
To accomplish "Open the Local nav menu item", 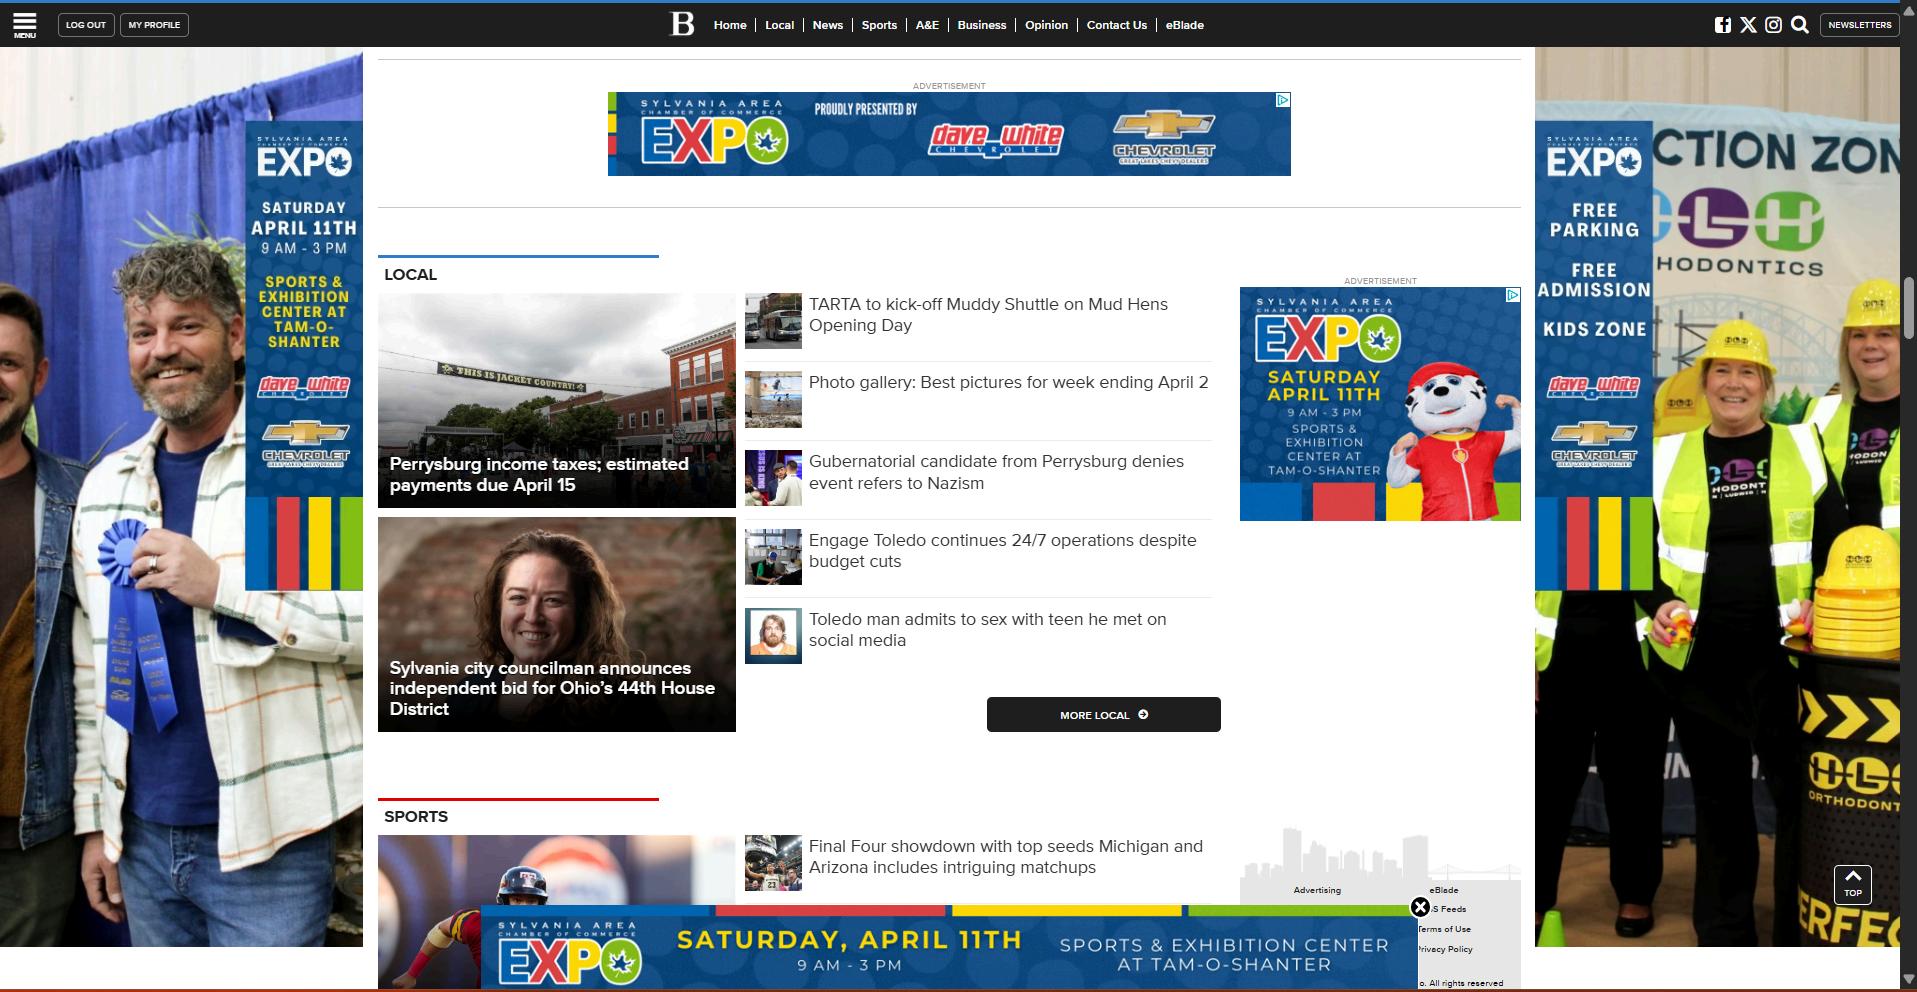I will 779,25.
